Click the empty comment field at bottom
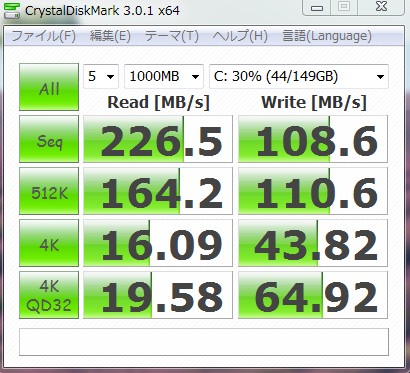Image resolution: width=410 pixels, height=373 pixels. [x=204, y=342]
